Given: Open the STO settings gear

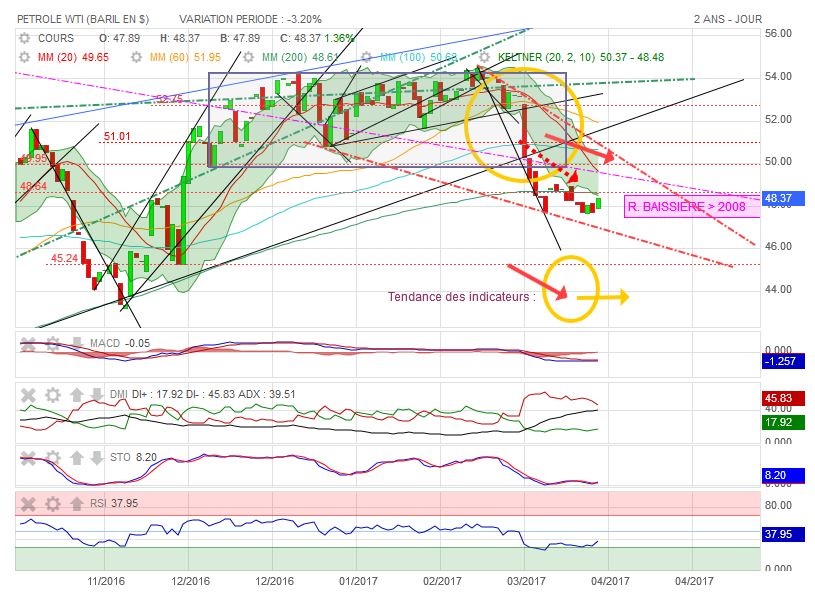Looking at the screenshot, I should coord(52,458).
